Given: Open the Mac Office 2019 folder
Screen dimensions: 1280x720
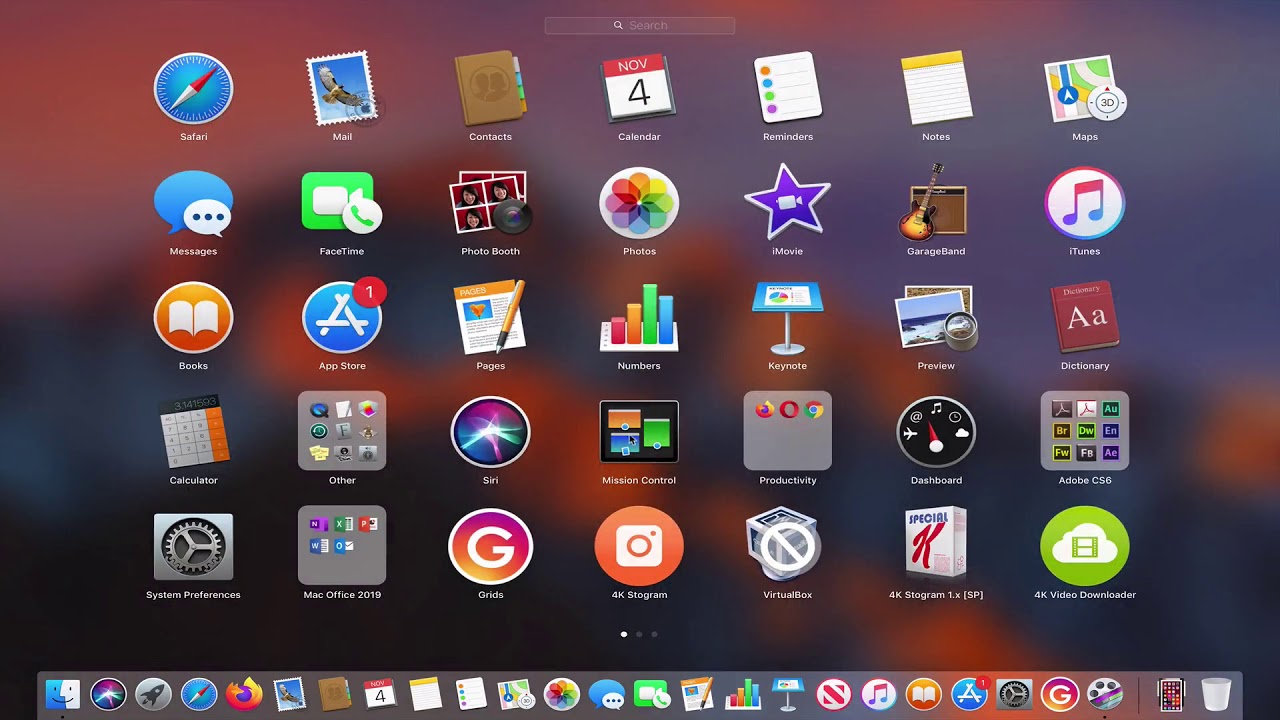Looking at the screenshot, I should pos(342,547).
